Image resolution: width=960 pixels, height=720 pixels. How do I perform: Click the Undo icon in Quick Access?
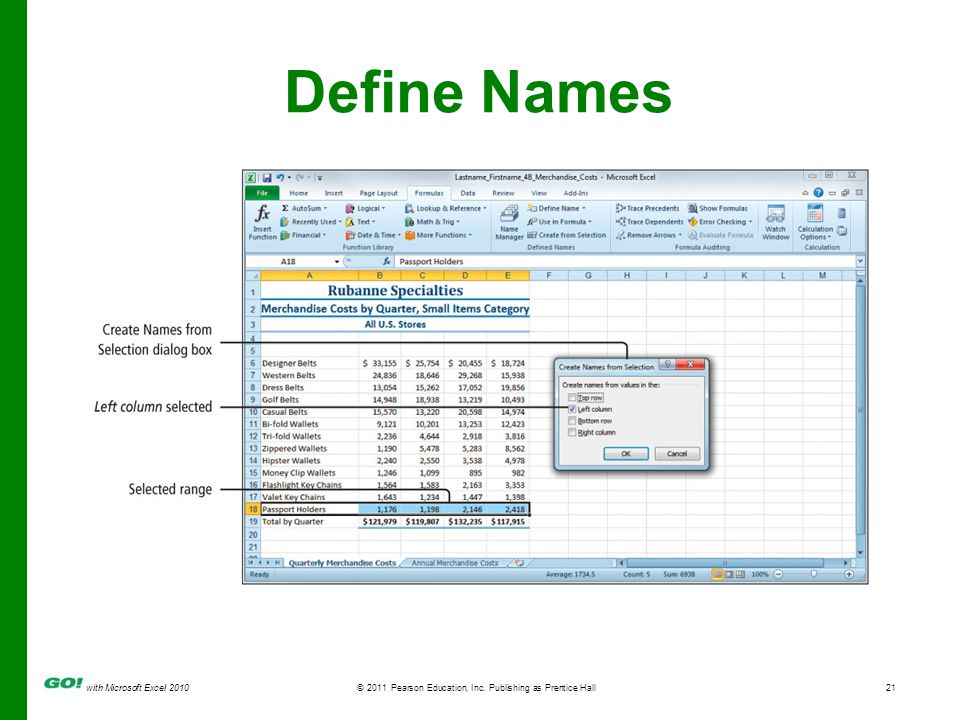click(x=280, y=178)
